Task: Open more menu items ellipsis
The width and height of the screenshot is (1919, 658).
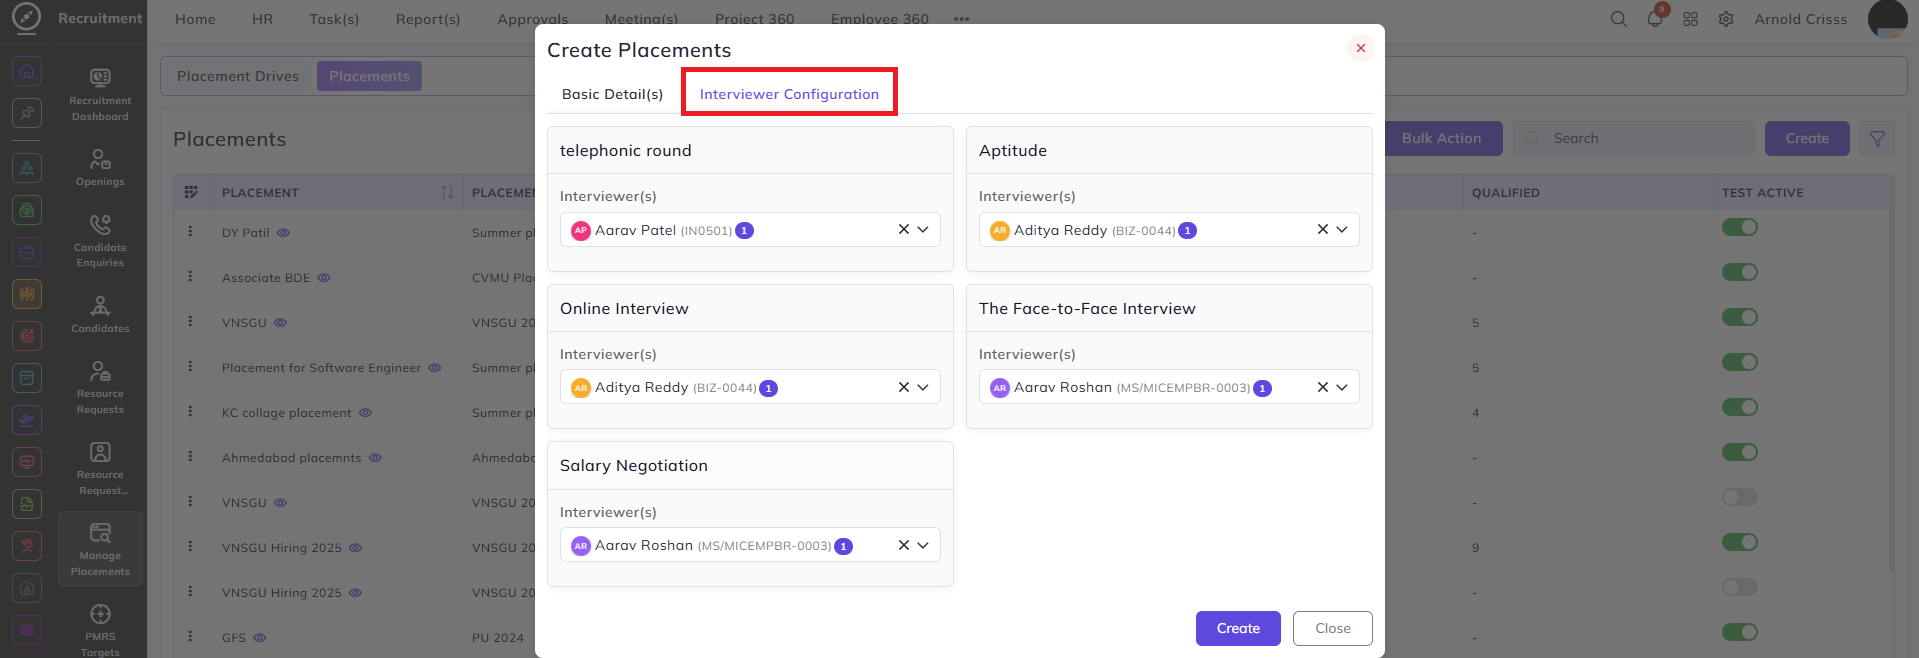Action: tap(961, 19)
